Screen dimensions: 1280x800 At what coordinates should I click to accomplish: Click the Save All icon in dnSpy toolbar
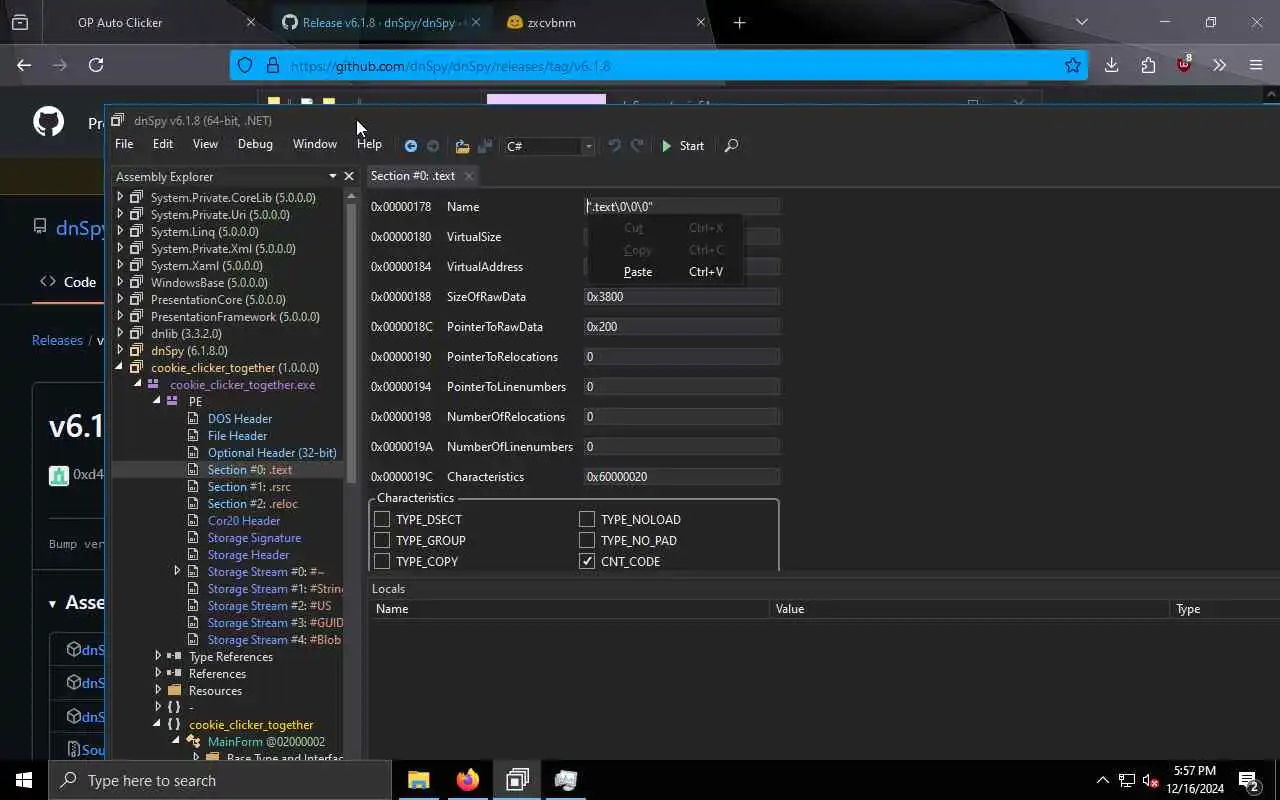[x=485, y=146]
